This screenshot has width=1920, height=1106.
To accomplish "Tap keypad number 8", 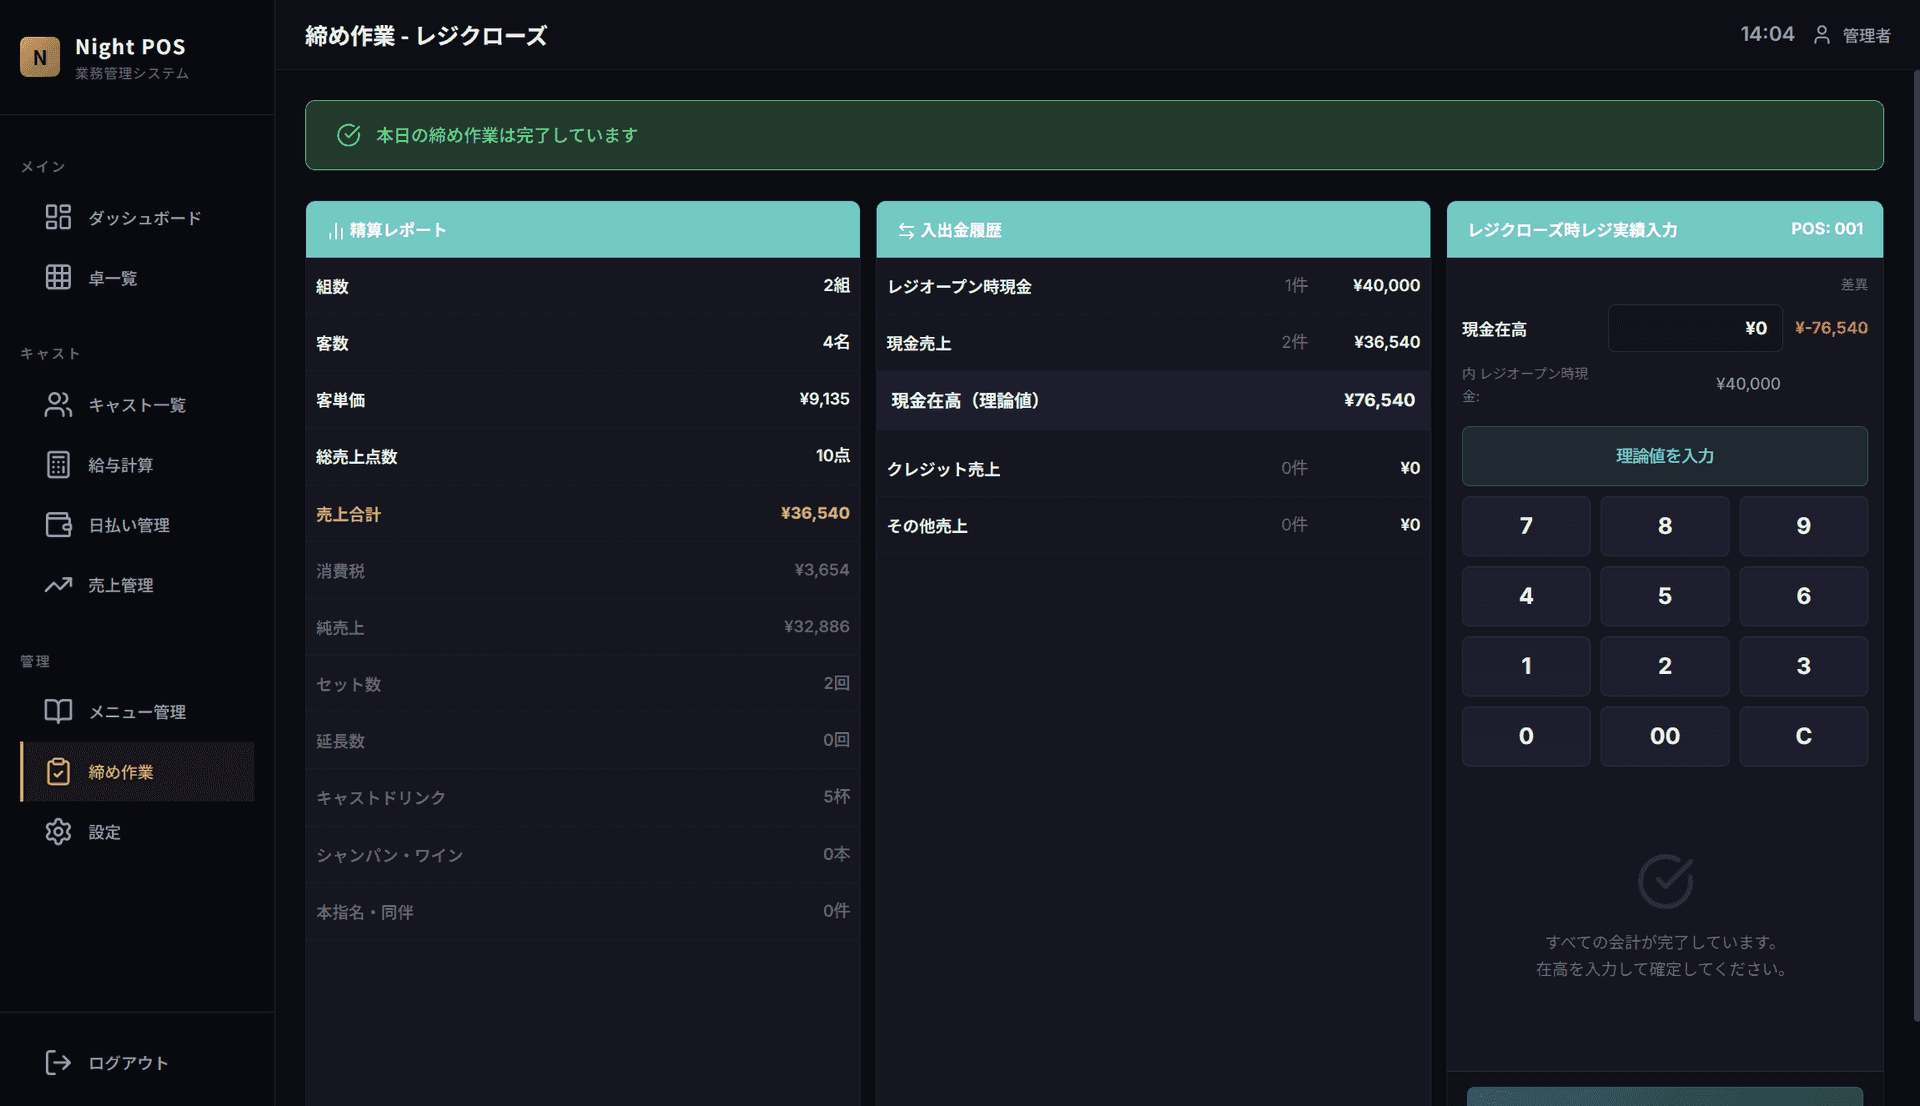I will click(x=1664, y=526).
